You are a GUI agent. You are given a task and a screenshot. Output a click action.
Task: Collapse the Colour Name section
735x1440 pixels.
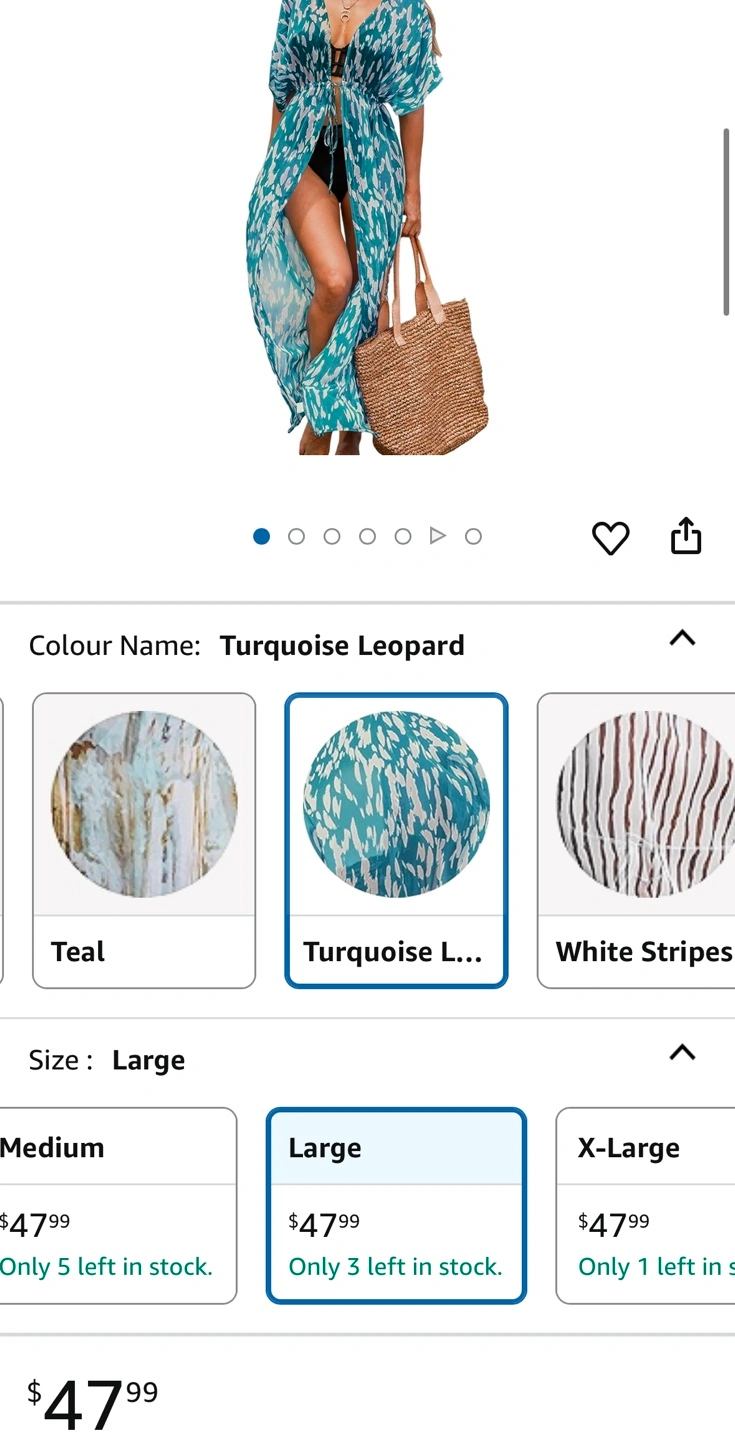682,638
